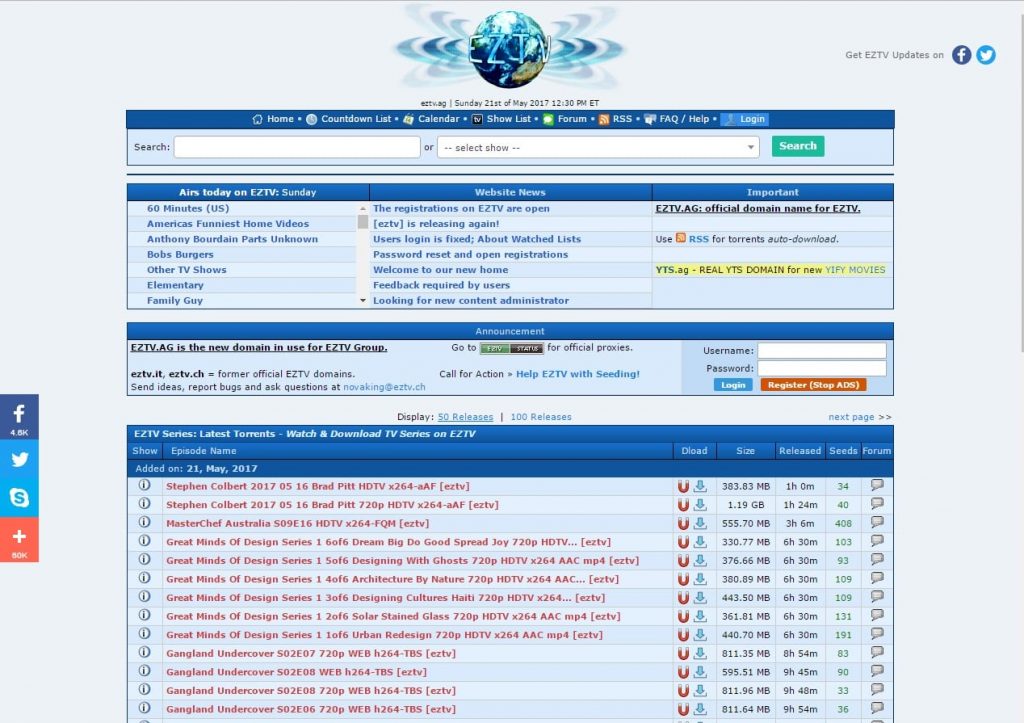The image size is (1024, 723).
Task: Open info icon for Stephen Colbert HDTV x264-aAF
Action: 144,485
